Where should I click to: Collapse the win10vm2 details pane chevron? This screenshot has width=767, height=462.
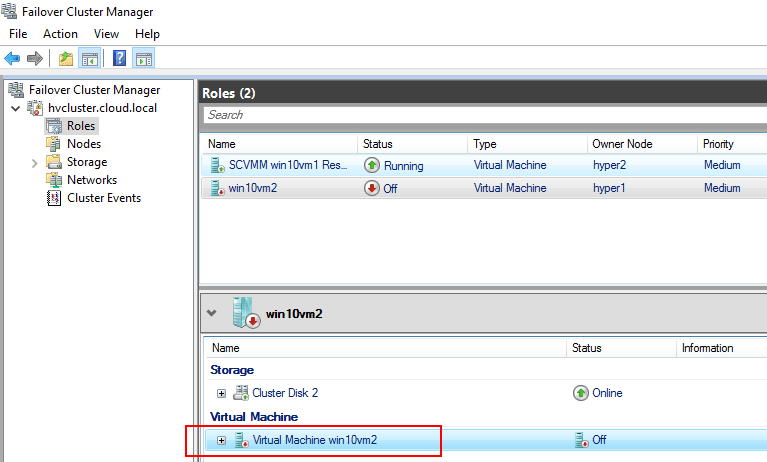pyautogui.click(x=211, y=313)
